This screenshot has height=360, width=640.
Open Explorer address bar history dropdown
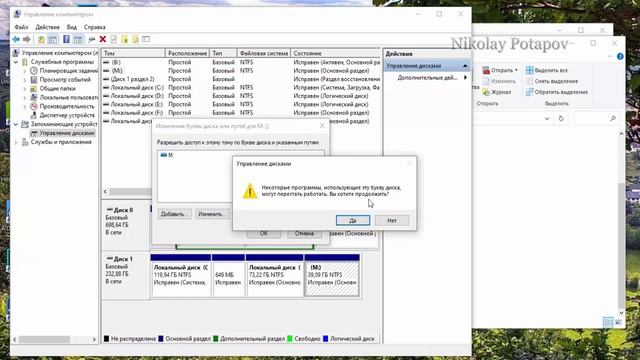coord(547,119)
